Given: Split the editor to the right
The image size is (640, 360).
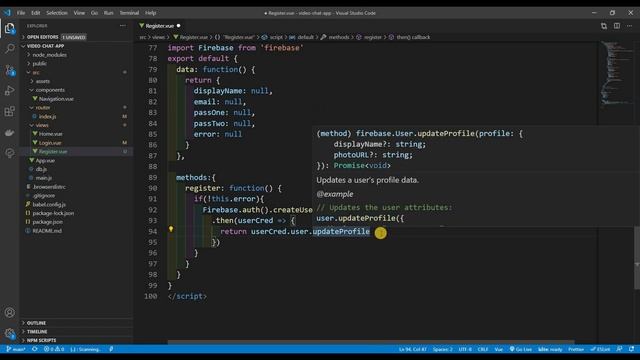Looking at the screenshot, I should coord(617,26).
